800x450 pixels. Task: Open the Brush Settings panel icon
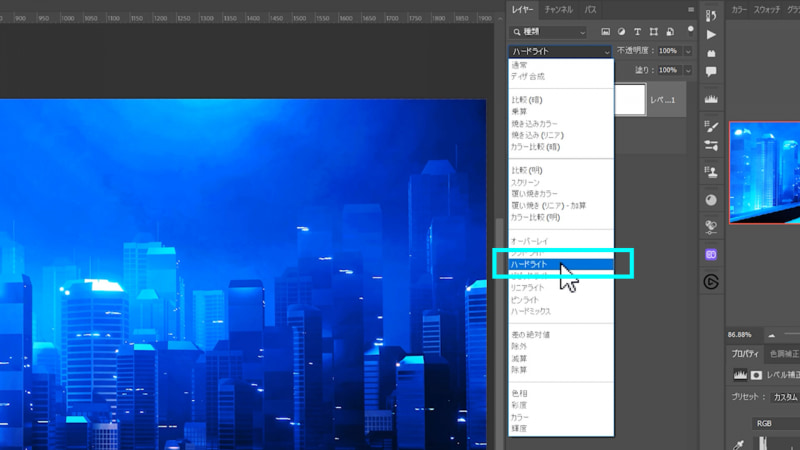click(711, 145)
